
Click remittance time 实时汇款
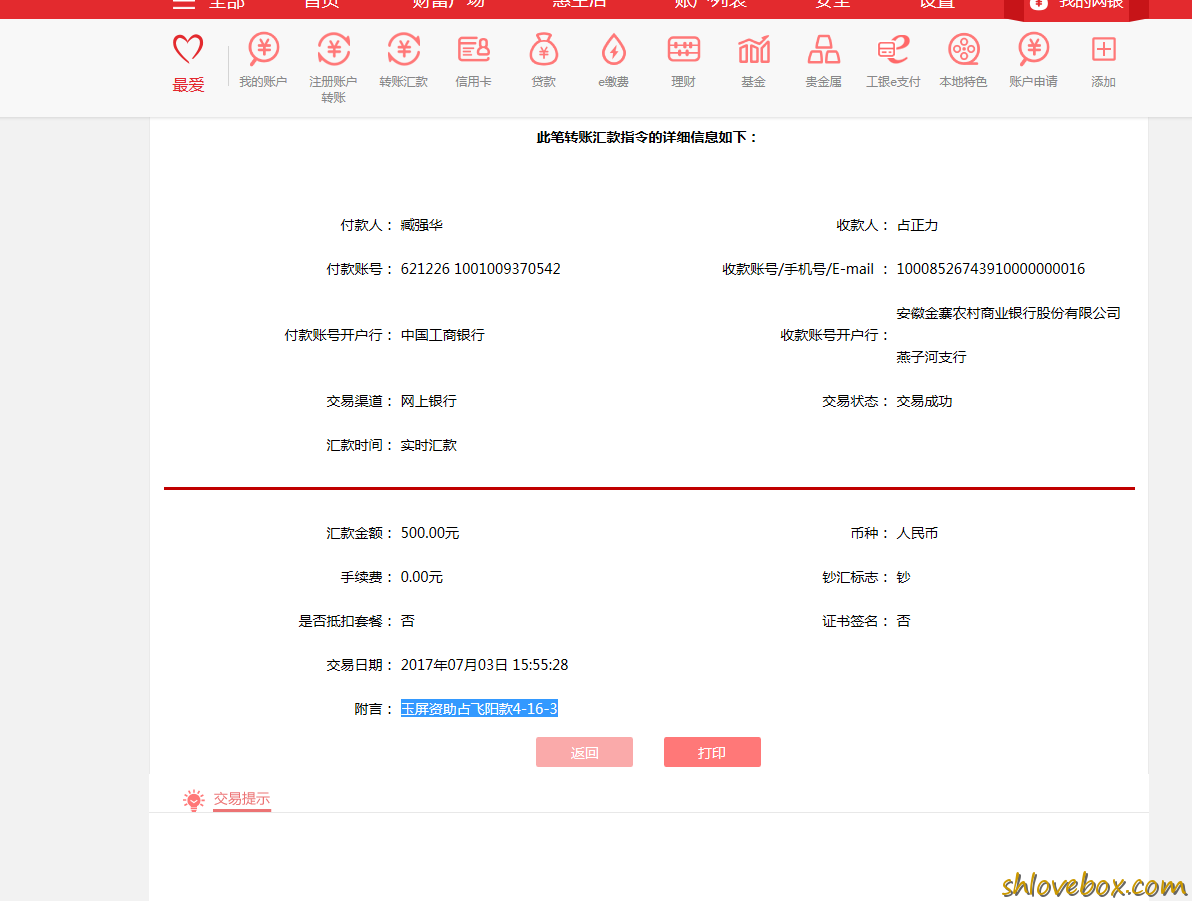429,445
